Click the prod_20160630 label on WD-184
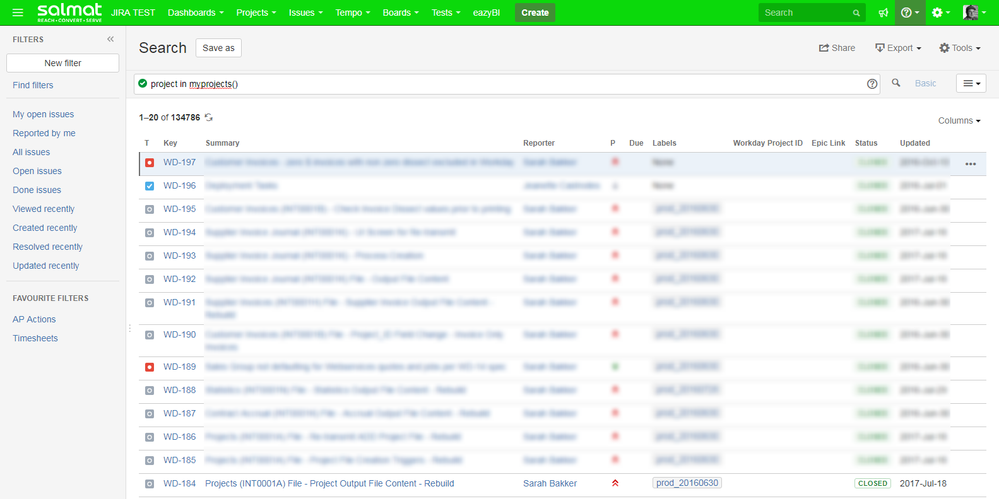The width and height of the screenshot is (999, 499). tap(687, 484)
